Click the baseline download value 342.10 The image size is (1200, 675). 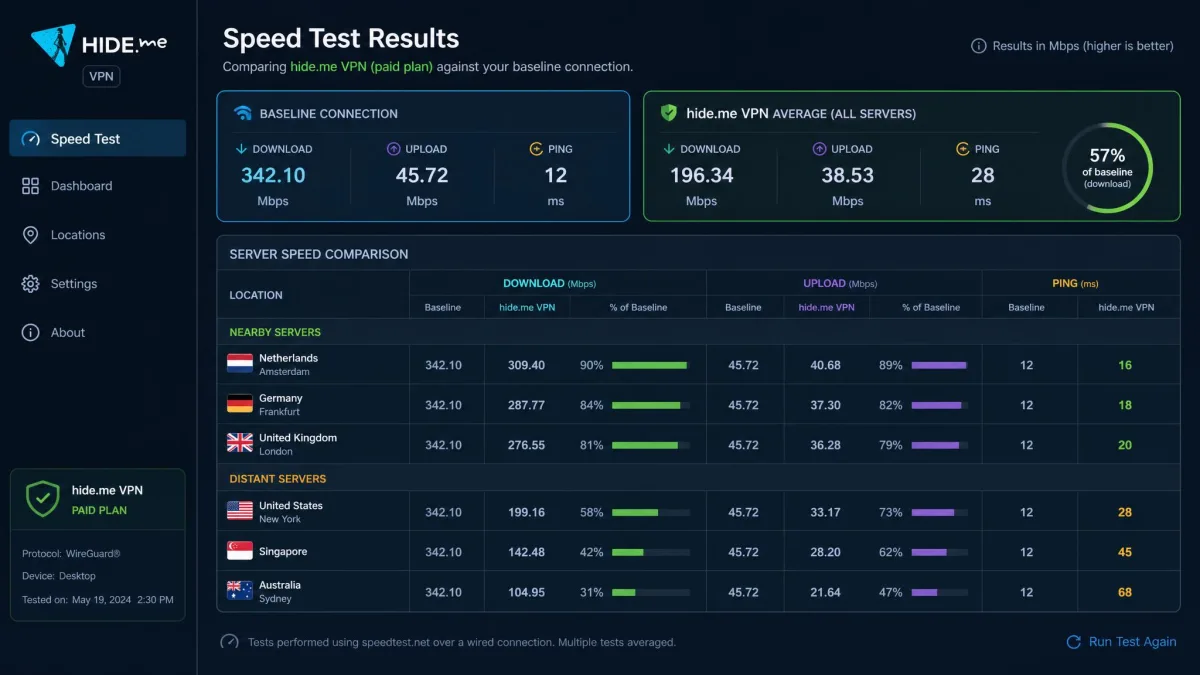(273, 175)
